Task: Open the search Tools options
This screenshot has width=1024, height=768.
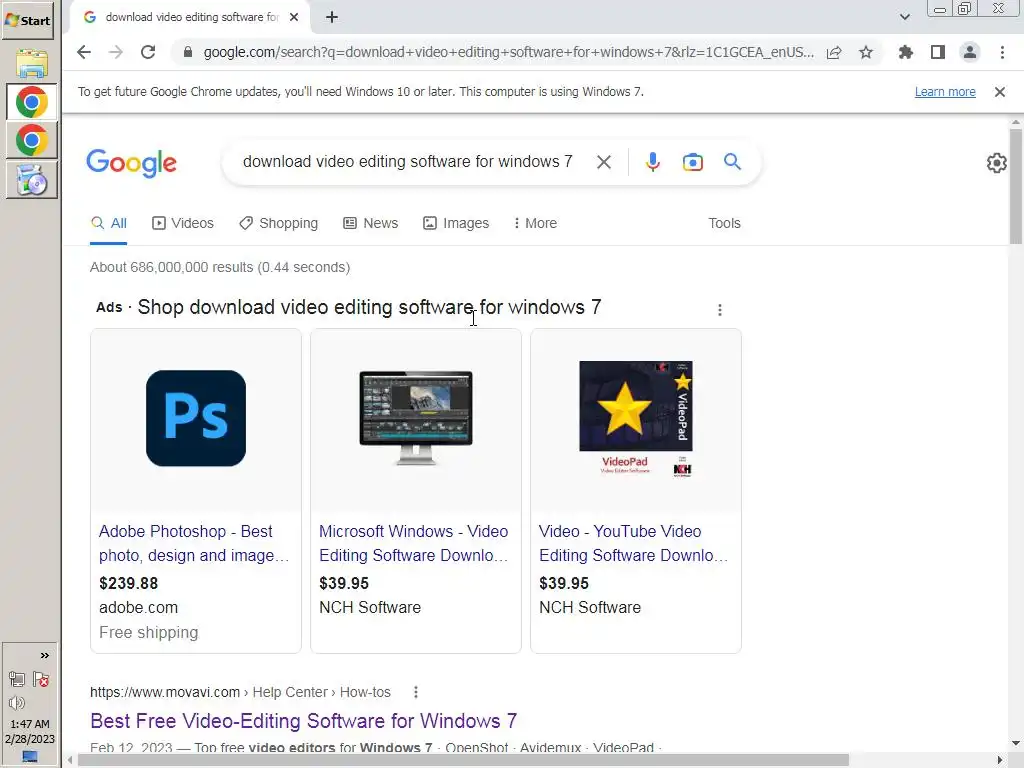Action: [724, 223]
